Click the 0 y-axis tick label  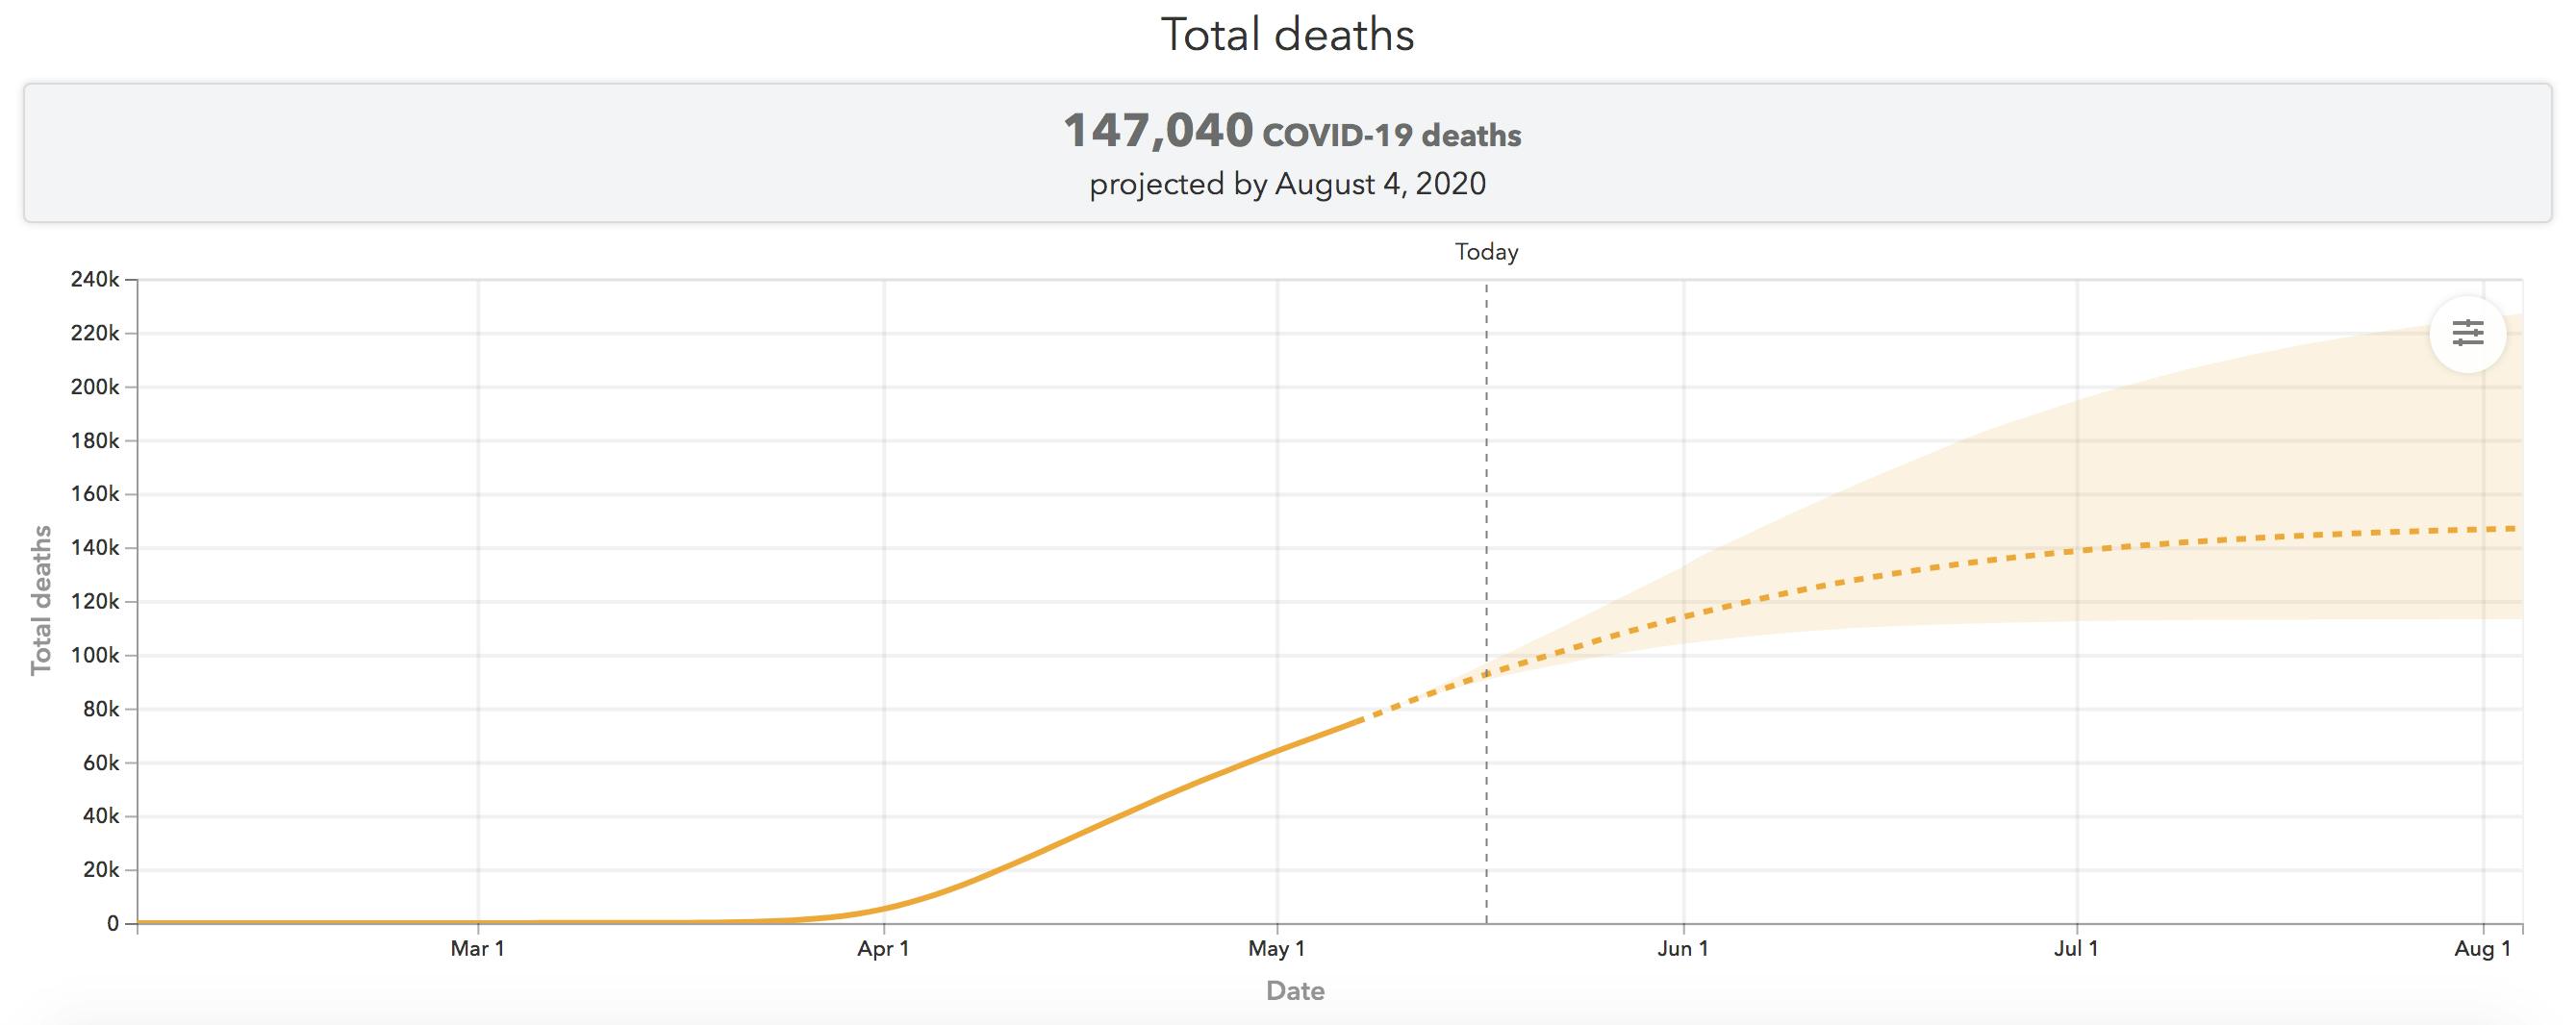[113, 924]
